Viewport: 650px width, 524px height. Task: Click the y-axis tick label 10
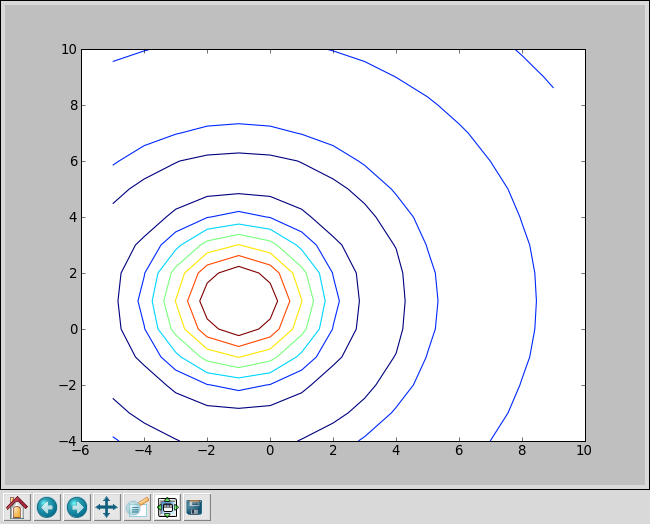[69, 49]
